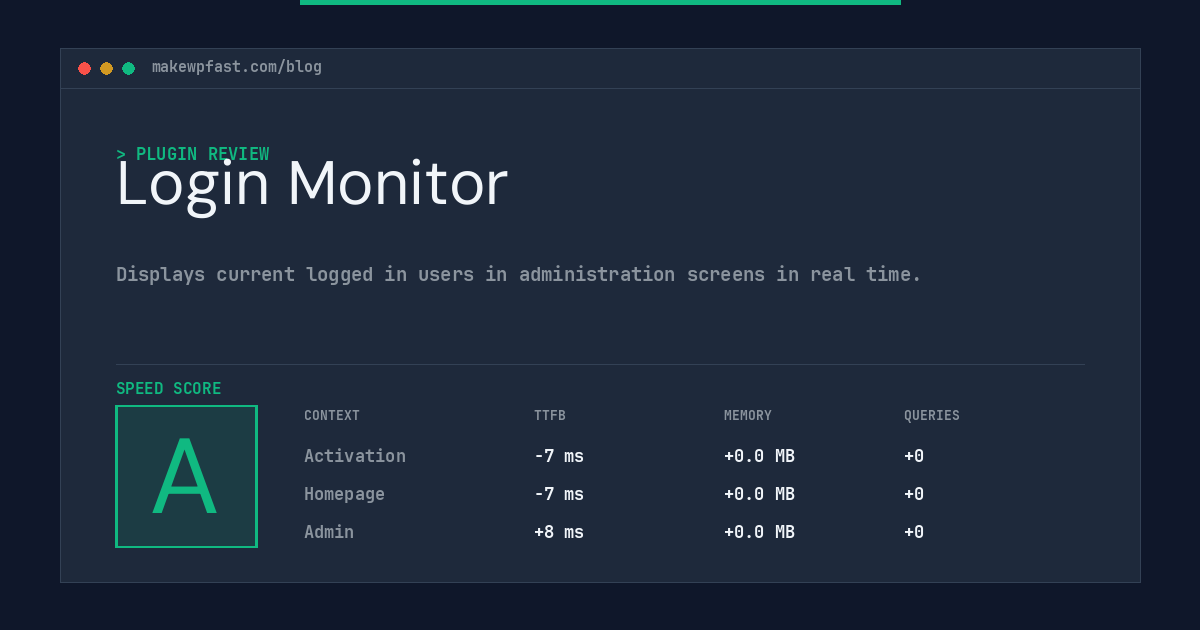Click the QUERIES column header
Image resolution: width=1200 pixels, height=630 pixels.
coord(932,416)
